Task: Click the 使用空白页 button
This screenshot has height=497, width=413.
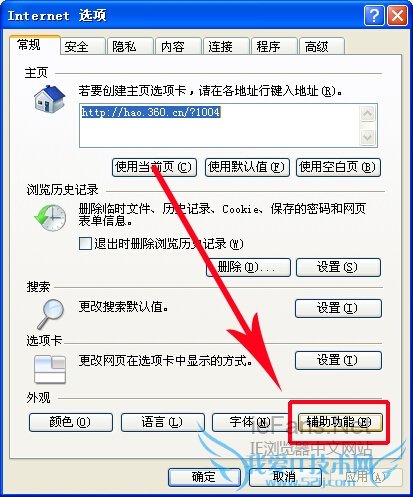Action: click(338, 167)
